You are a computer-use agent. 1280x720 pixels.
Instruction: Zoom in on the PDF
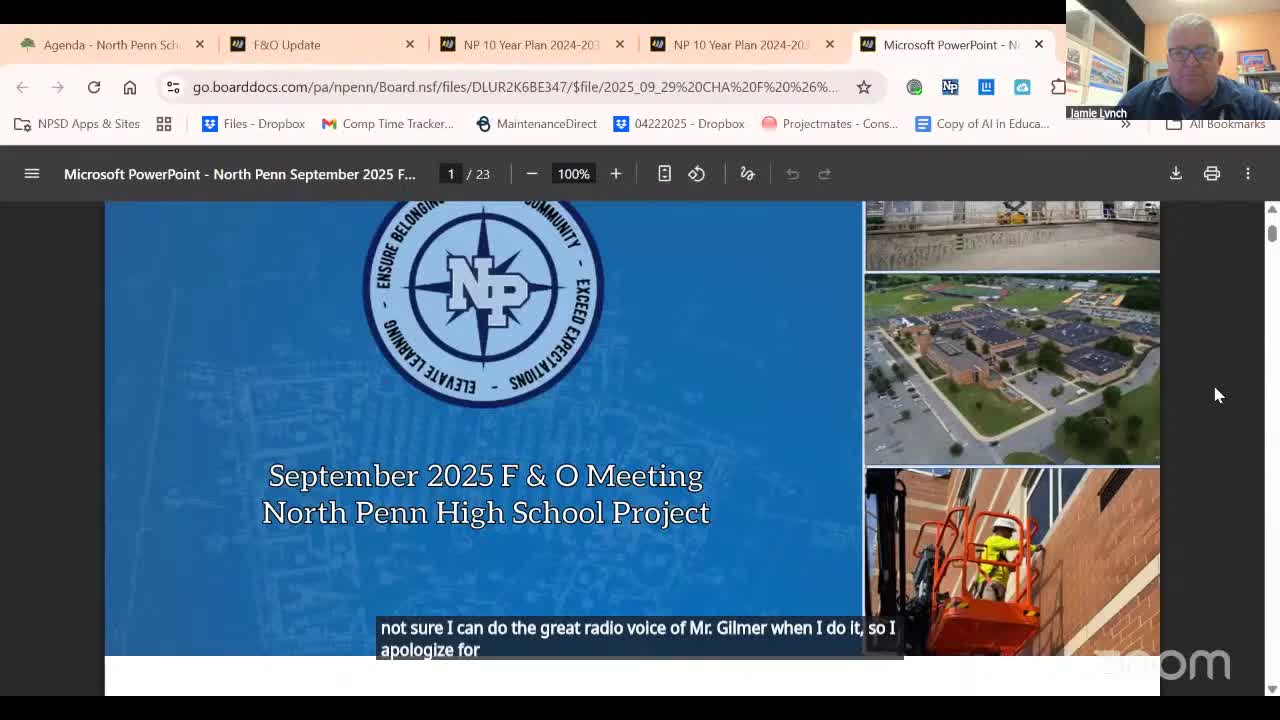pos(616,174)
